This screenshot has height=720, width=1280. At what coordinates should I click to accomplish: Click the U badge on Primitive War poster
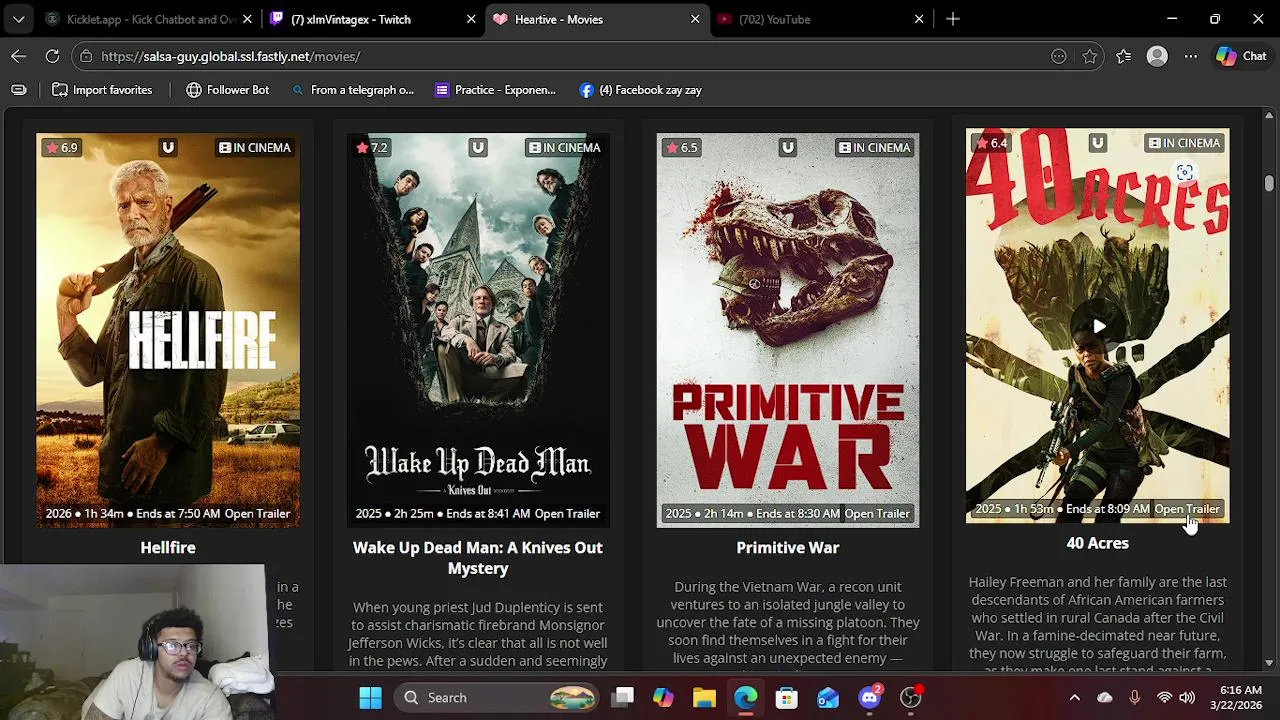pyautogui.click(x=788, y=147)
